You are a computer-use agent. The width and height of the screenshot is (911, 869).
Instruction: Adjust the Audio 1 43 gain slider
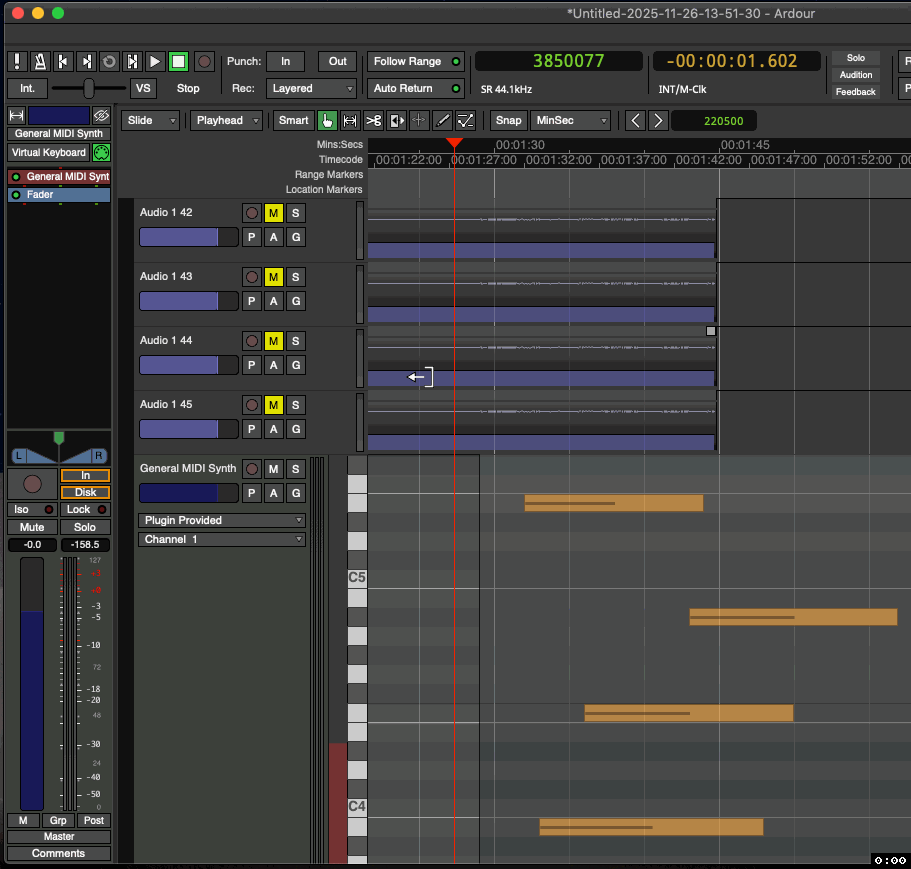189,301
